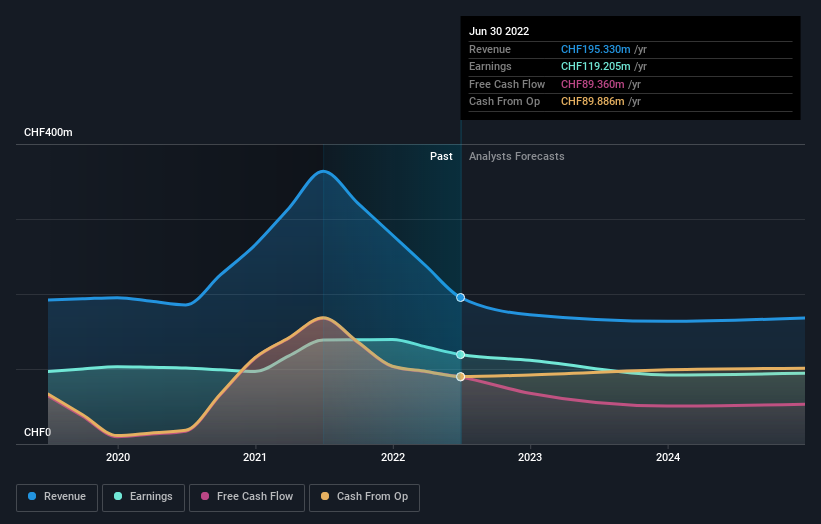Click the 2023 x-axis label

530,457
